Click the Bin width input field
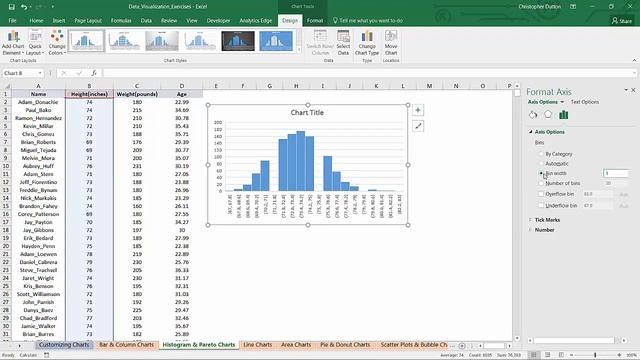640x360 pixels. point(615,173)
